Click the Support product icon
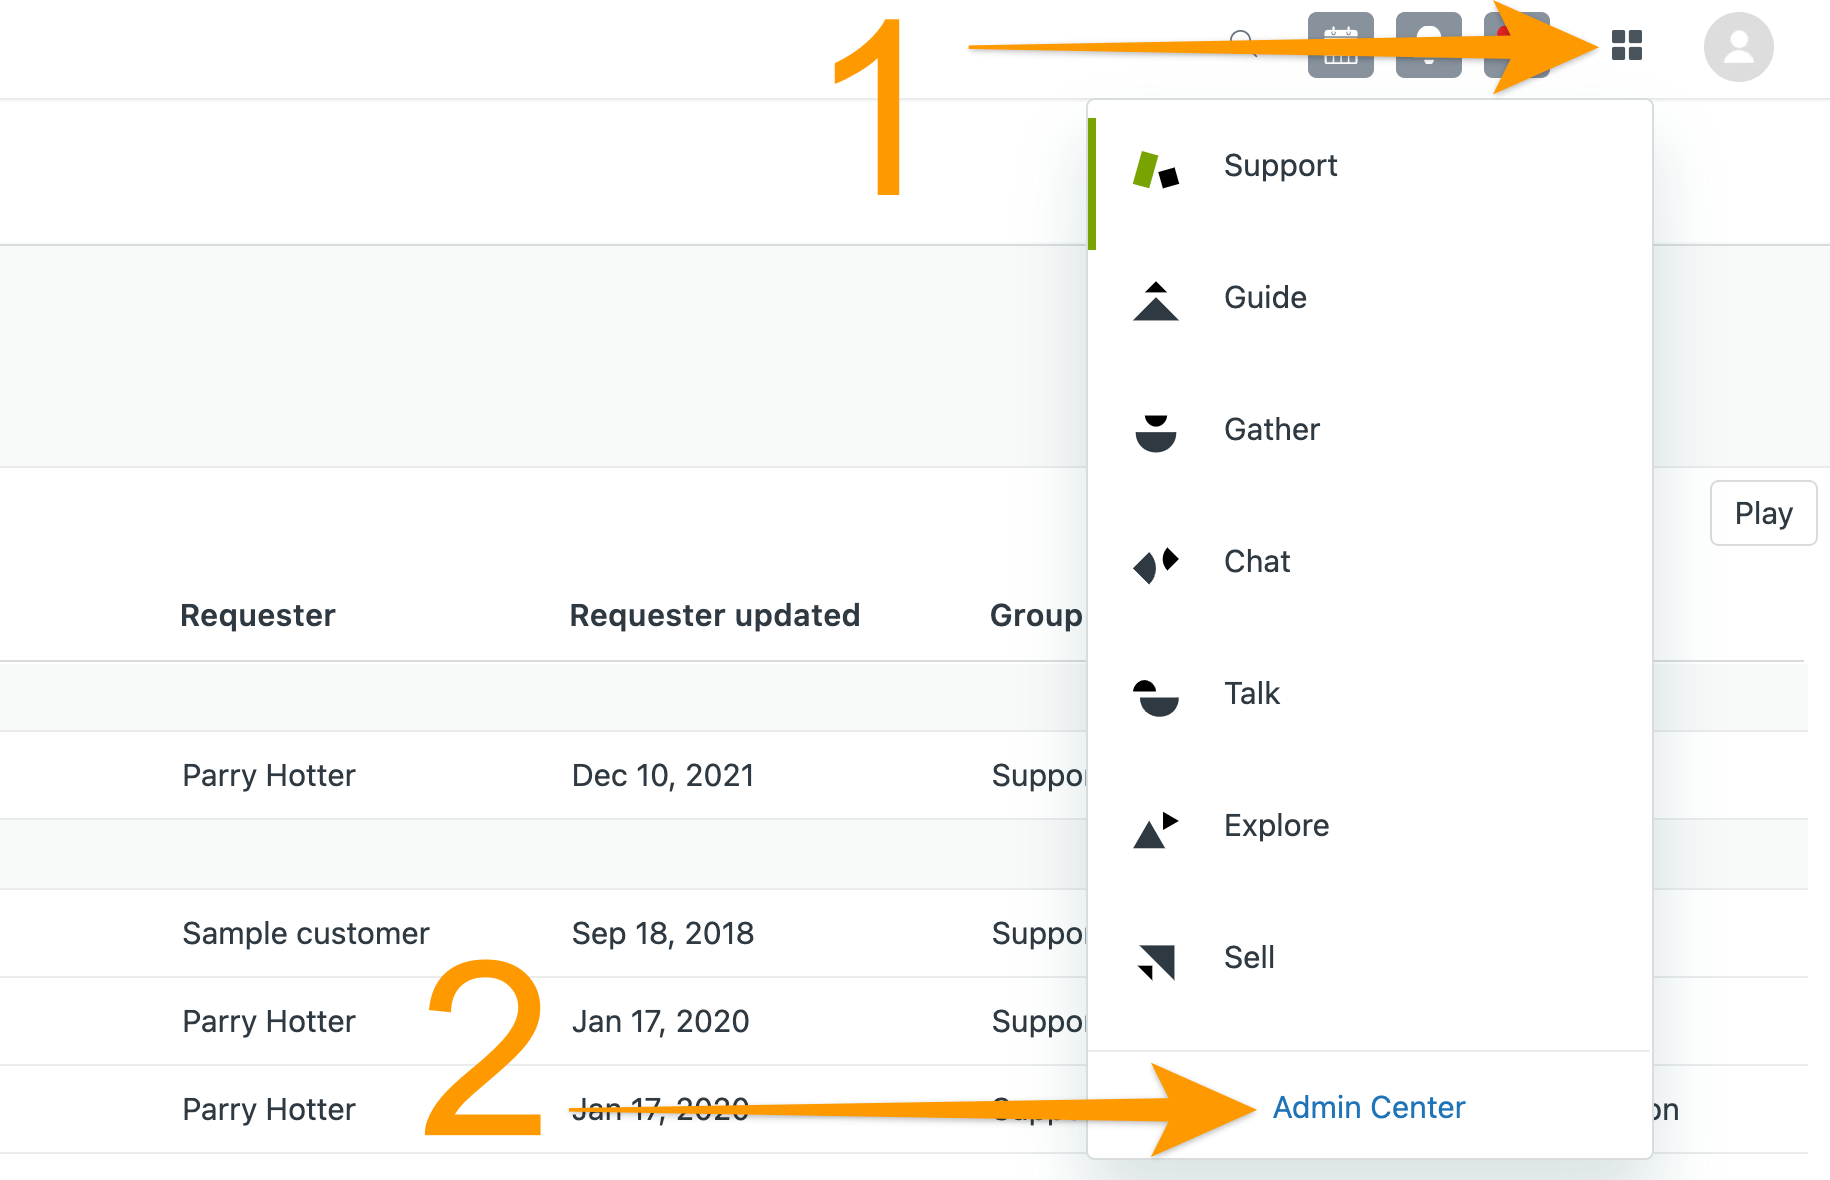 coord(1156,170)
